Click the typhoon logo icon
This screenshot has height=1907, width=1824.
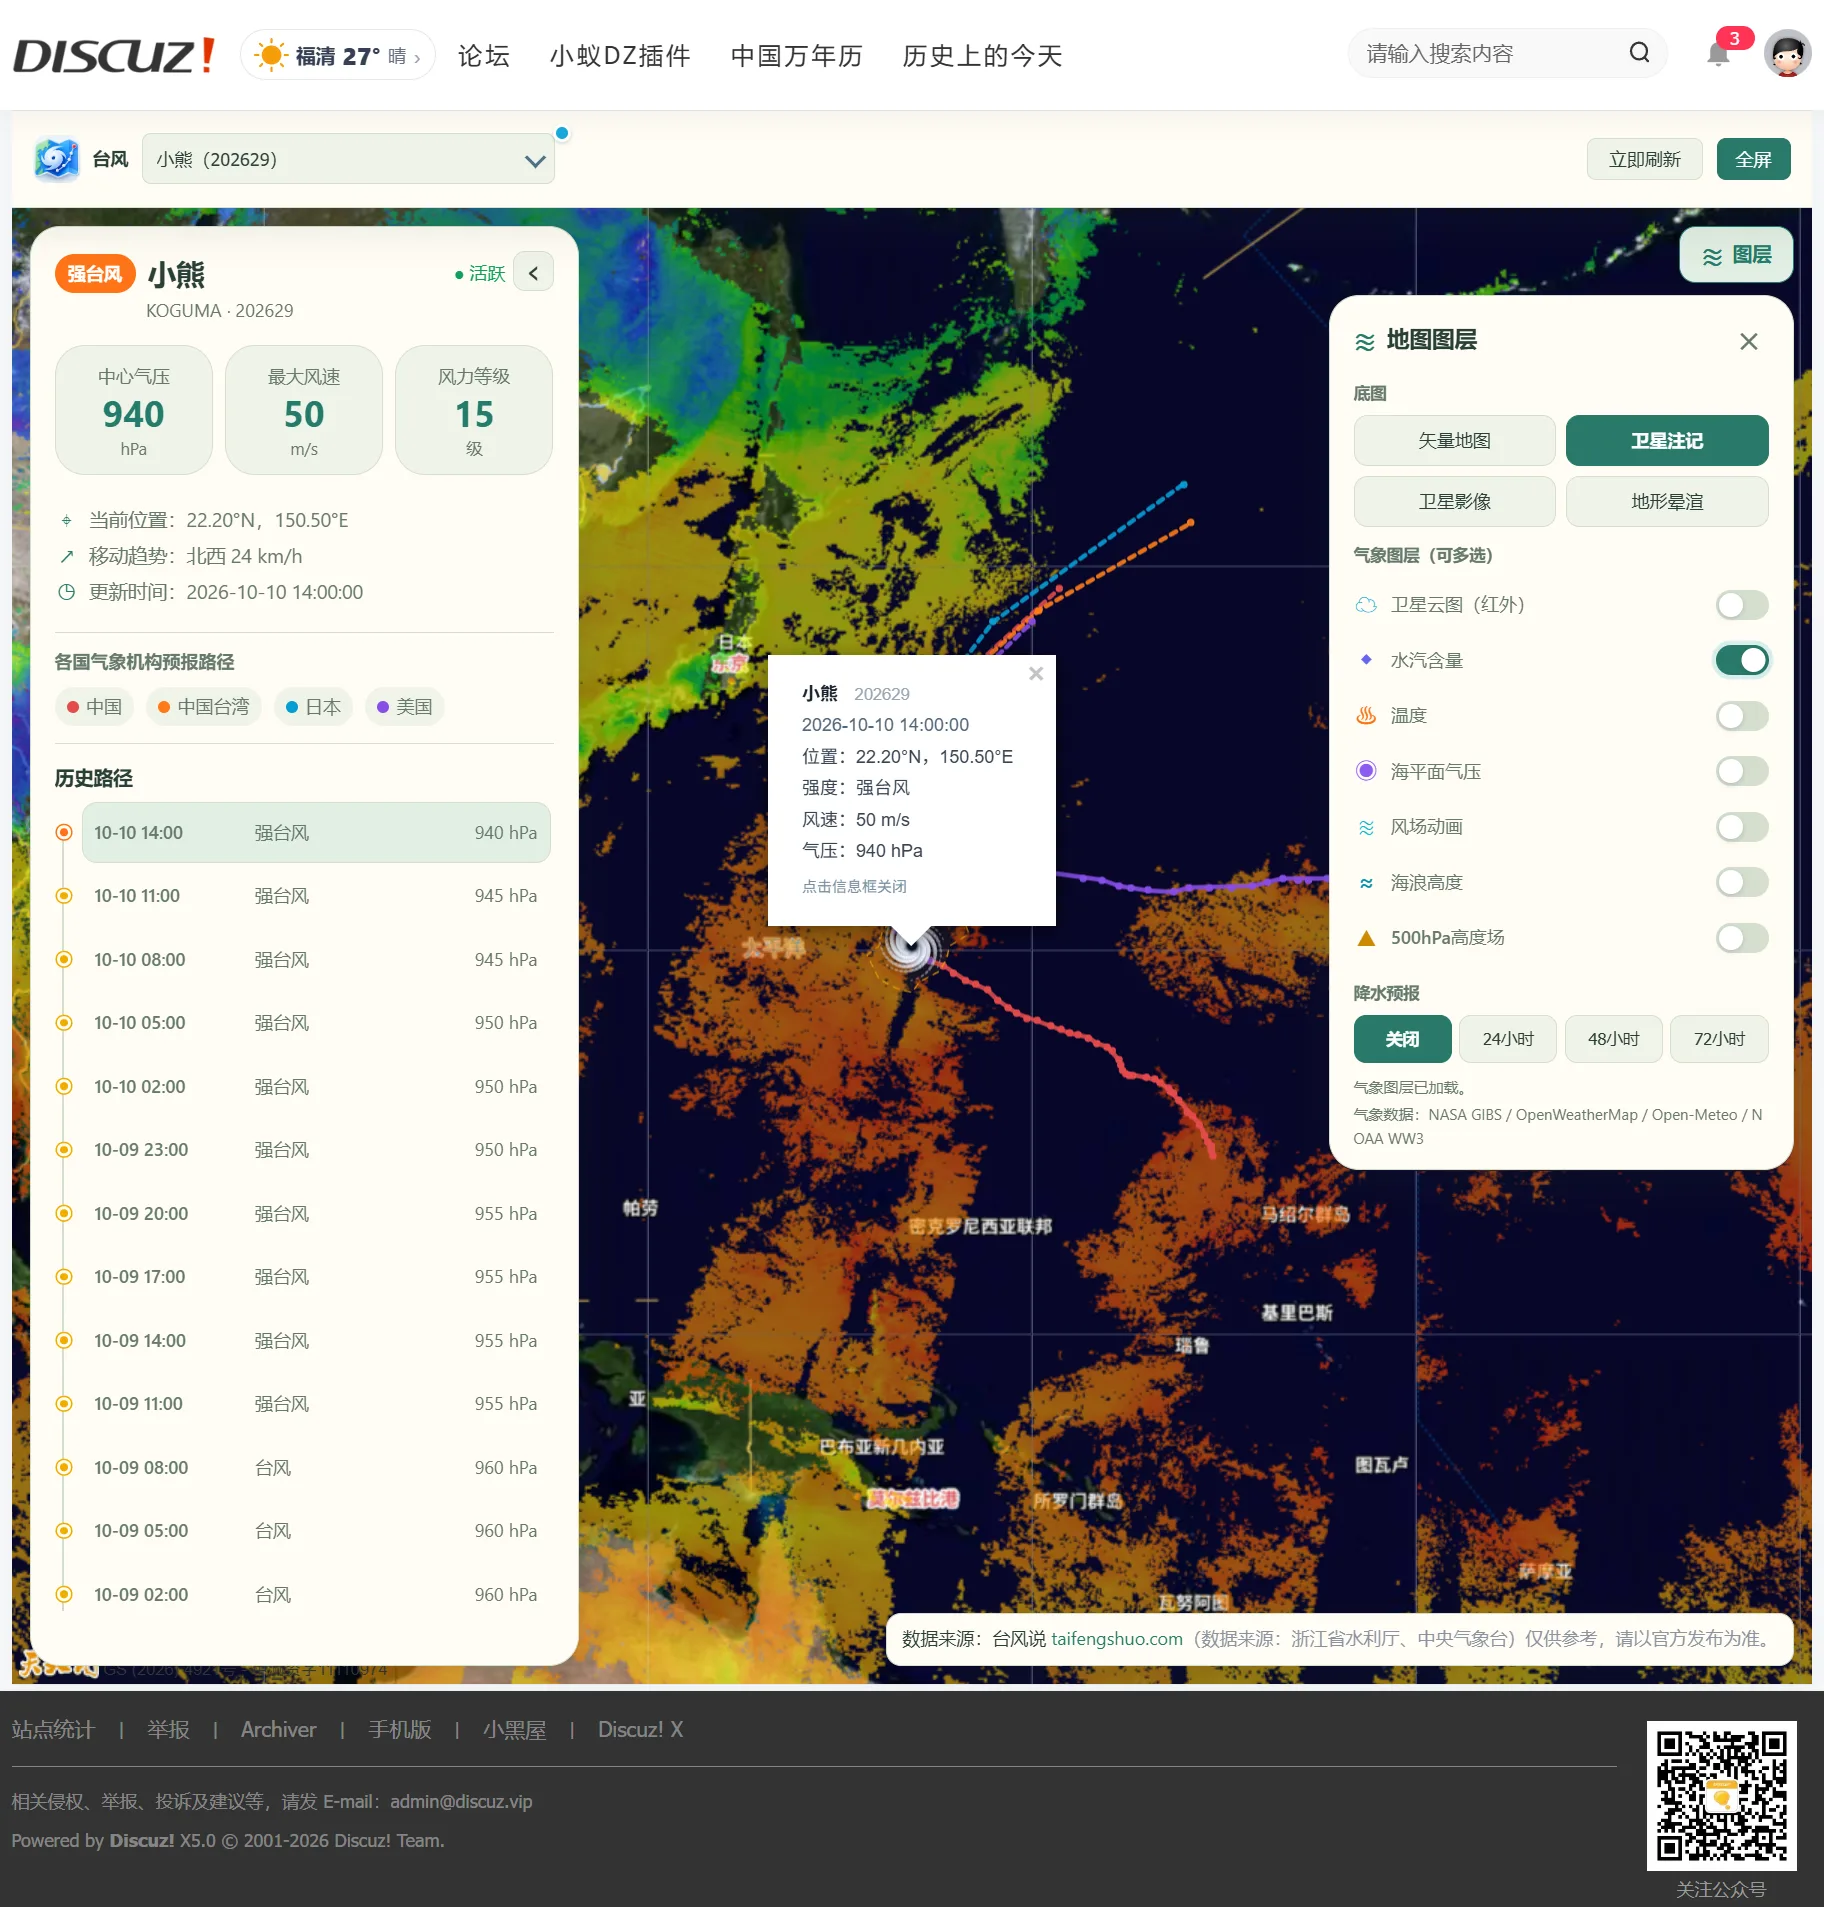(x=56, y=159)
